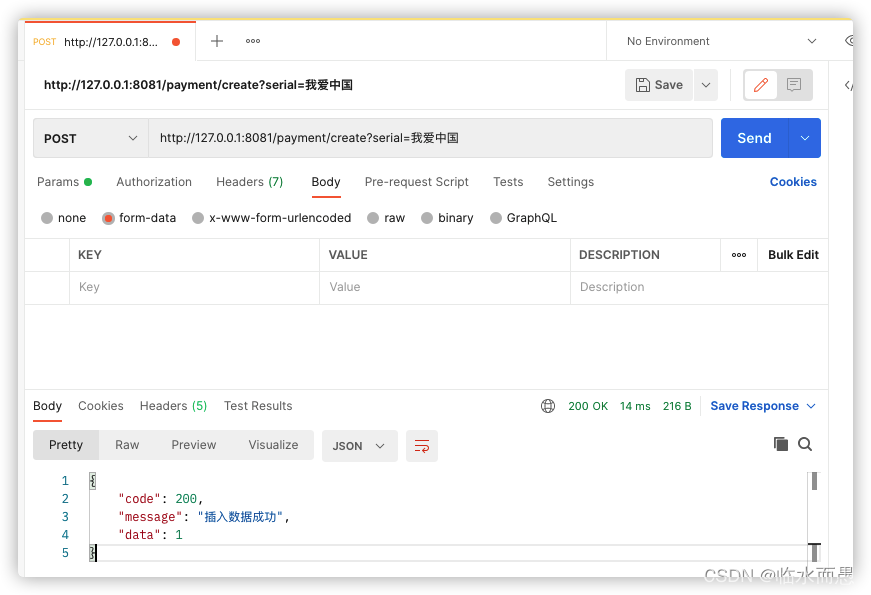Save the request
Screen dimensions: 871x595
659,85
